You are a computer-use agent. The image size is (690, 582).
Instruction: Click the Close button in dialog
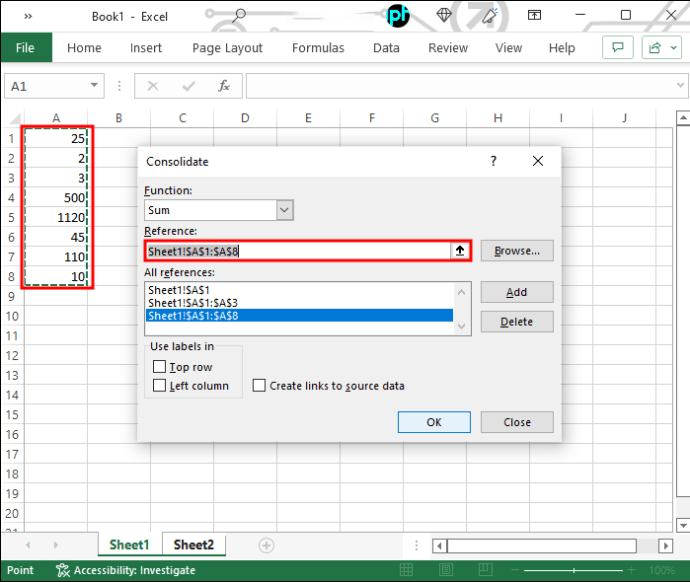click(517, 422)
